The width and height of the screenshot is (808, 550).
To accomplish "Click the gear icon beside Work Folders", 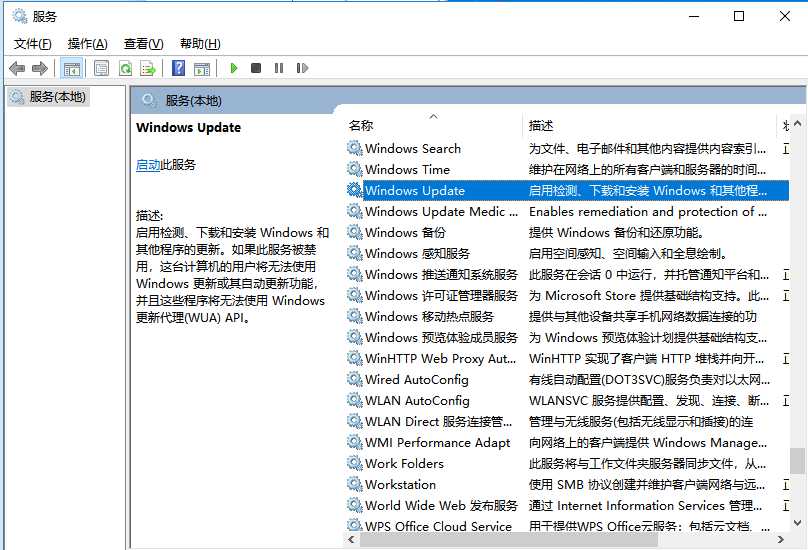I will pyautogui.click(x=355, y=463).
